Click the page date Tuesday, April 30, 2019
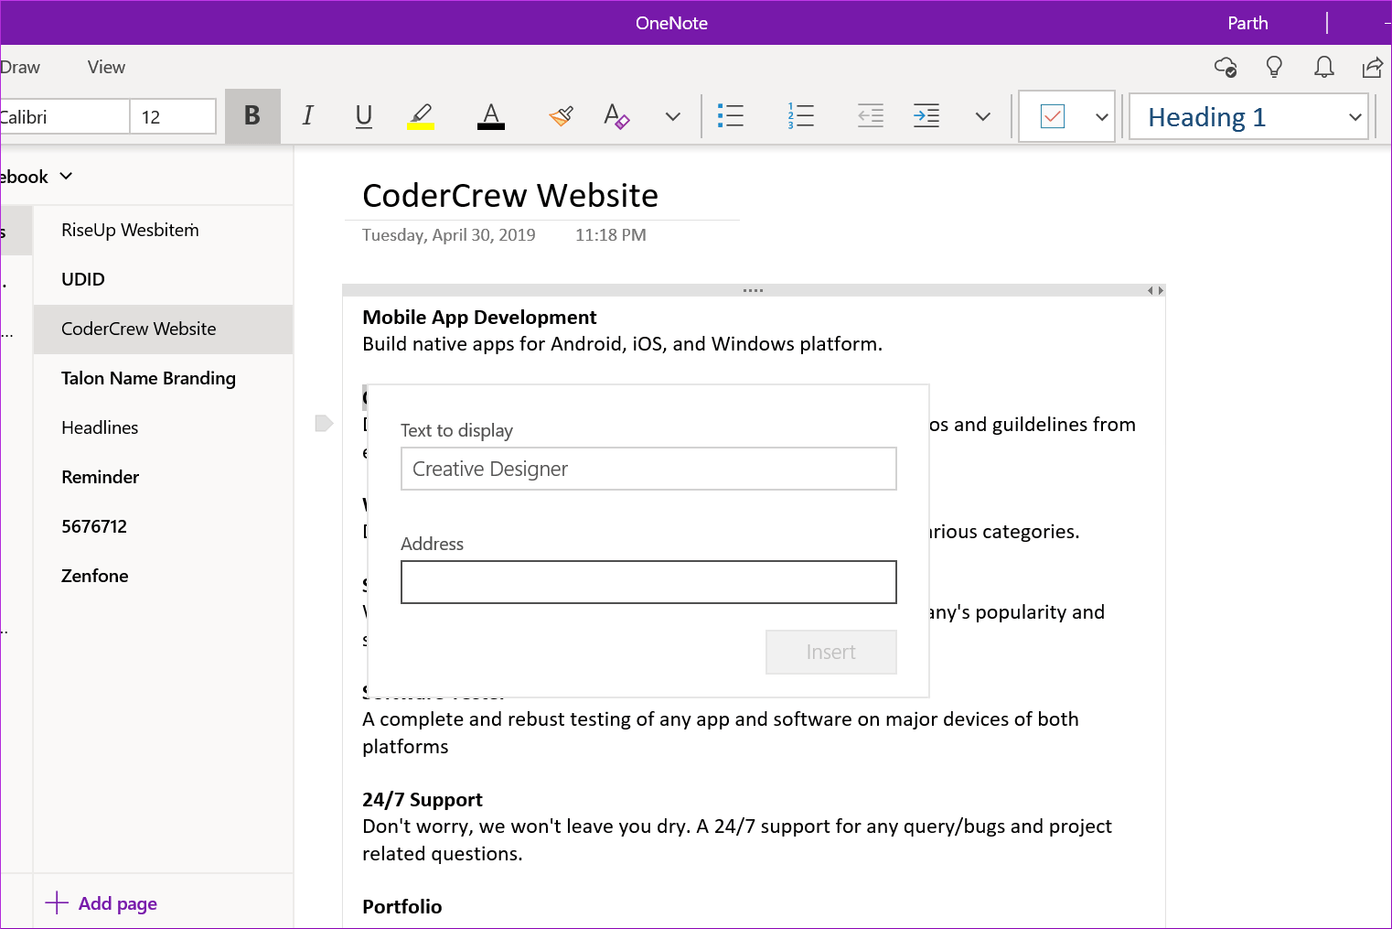Screen dimensions: 1392x929 (x=448, y=235)
